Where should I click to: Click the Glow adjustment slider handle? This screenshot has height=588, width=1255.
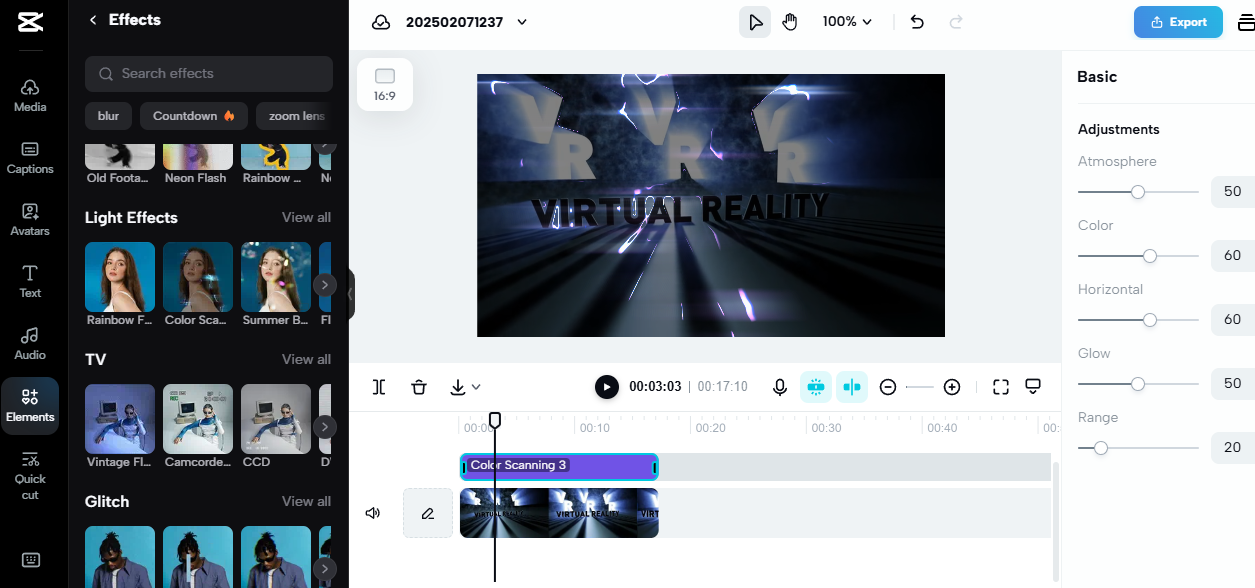point(1137,383)
